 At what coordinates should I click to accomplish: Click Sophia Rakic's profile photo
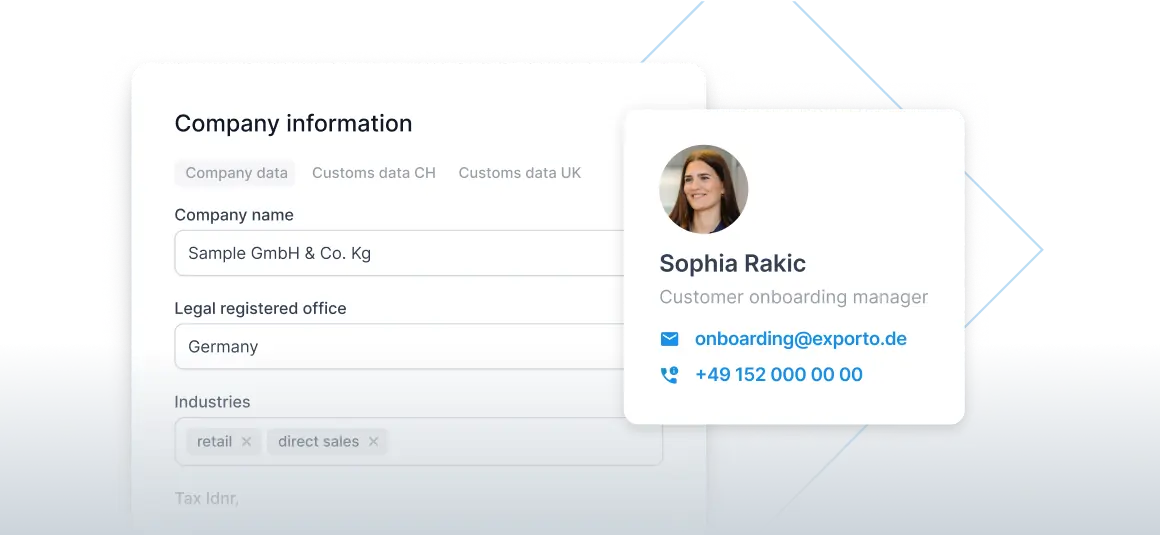(704, 189)
